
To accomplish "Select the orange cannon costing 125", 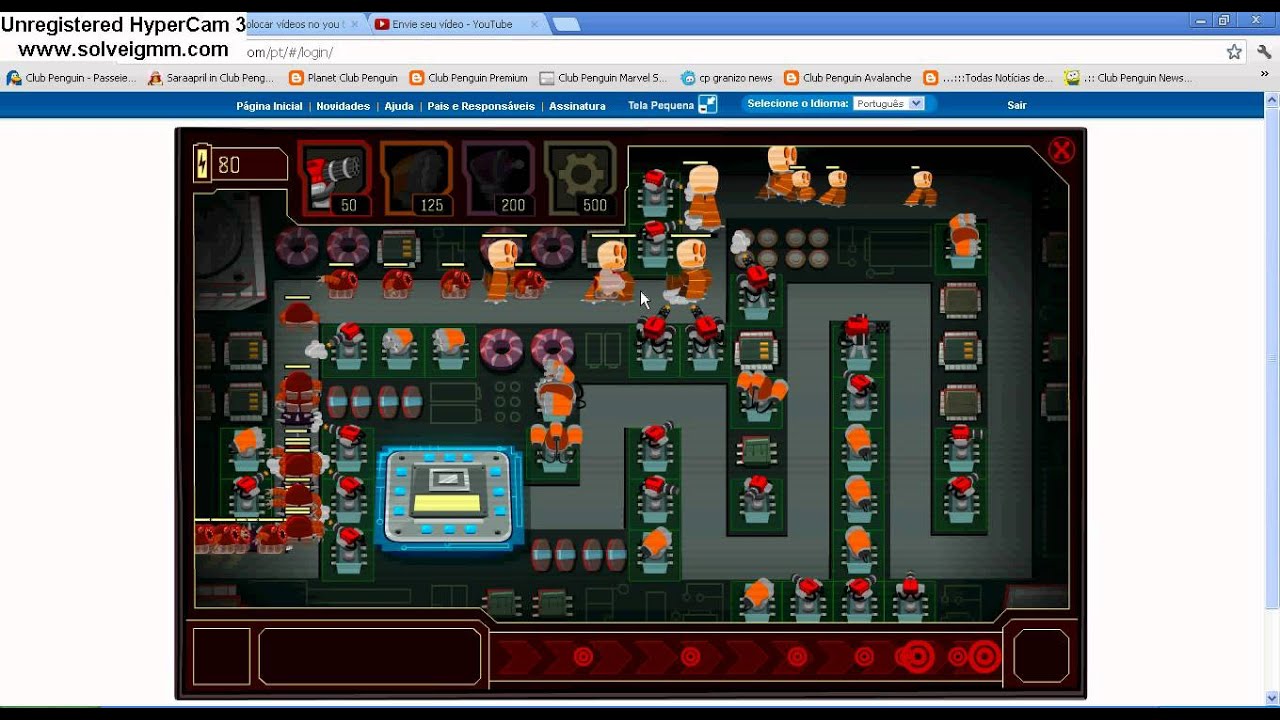I will (x=416, y=178).
